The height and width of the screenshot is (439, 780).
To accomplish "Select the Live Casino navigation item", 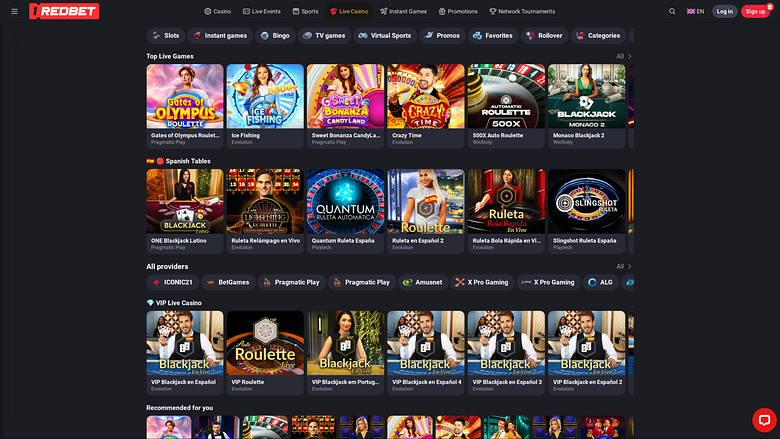I will [x=349, y=11].
